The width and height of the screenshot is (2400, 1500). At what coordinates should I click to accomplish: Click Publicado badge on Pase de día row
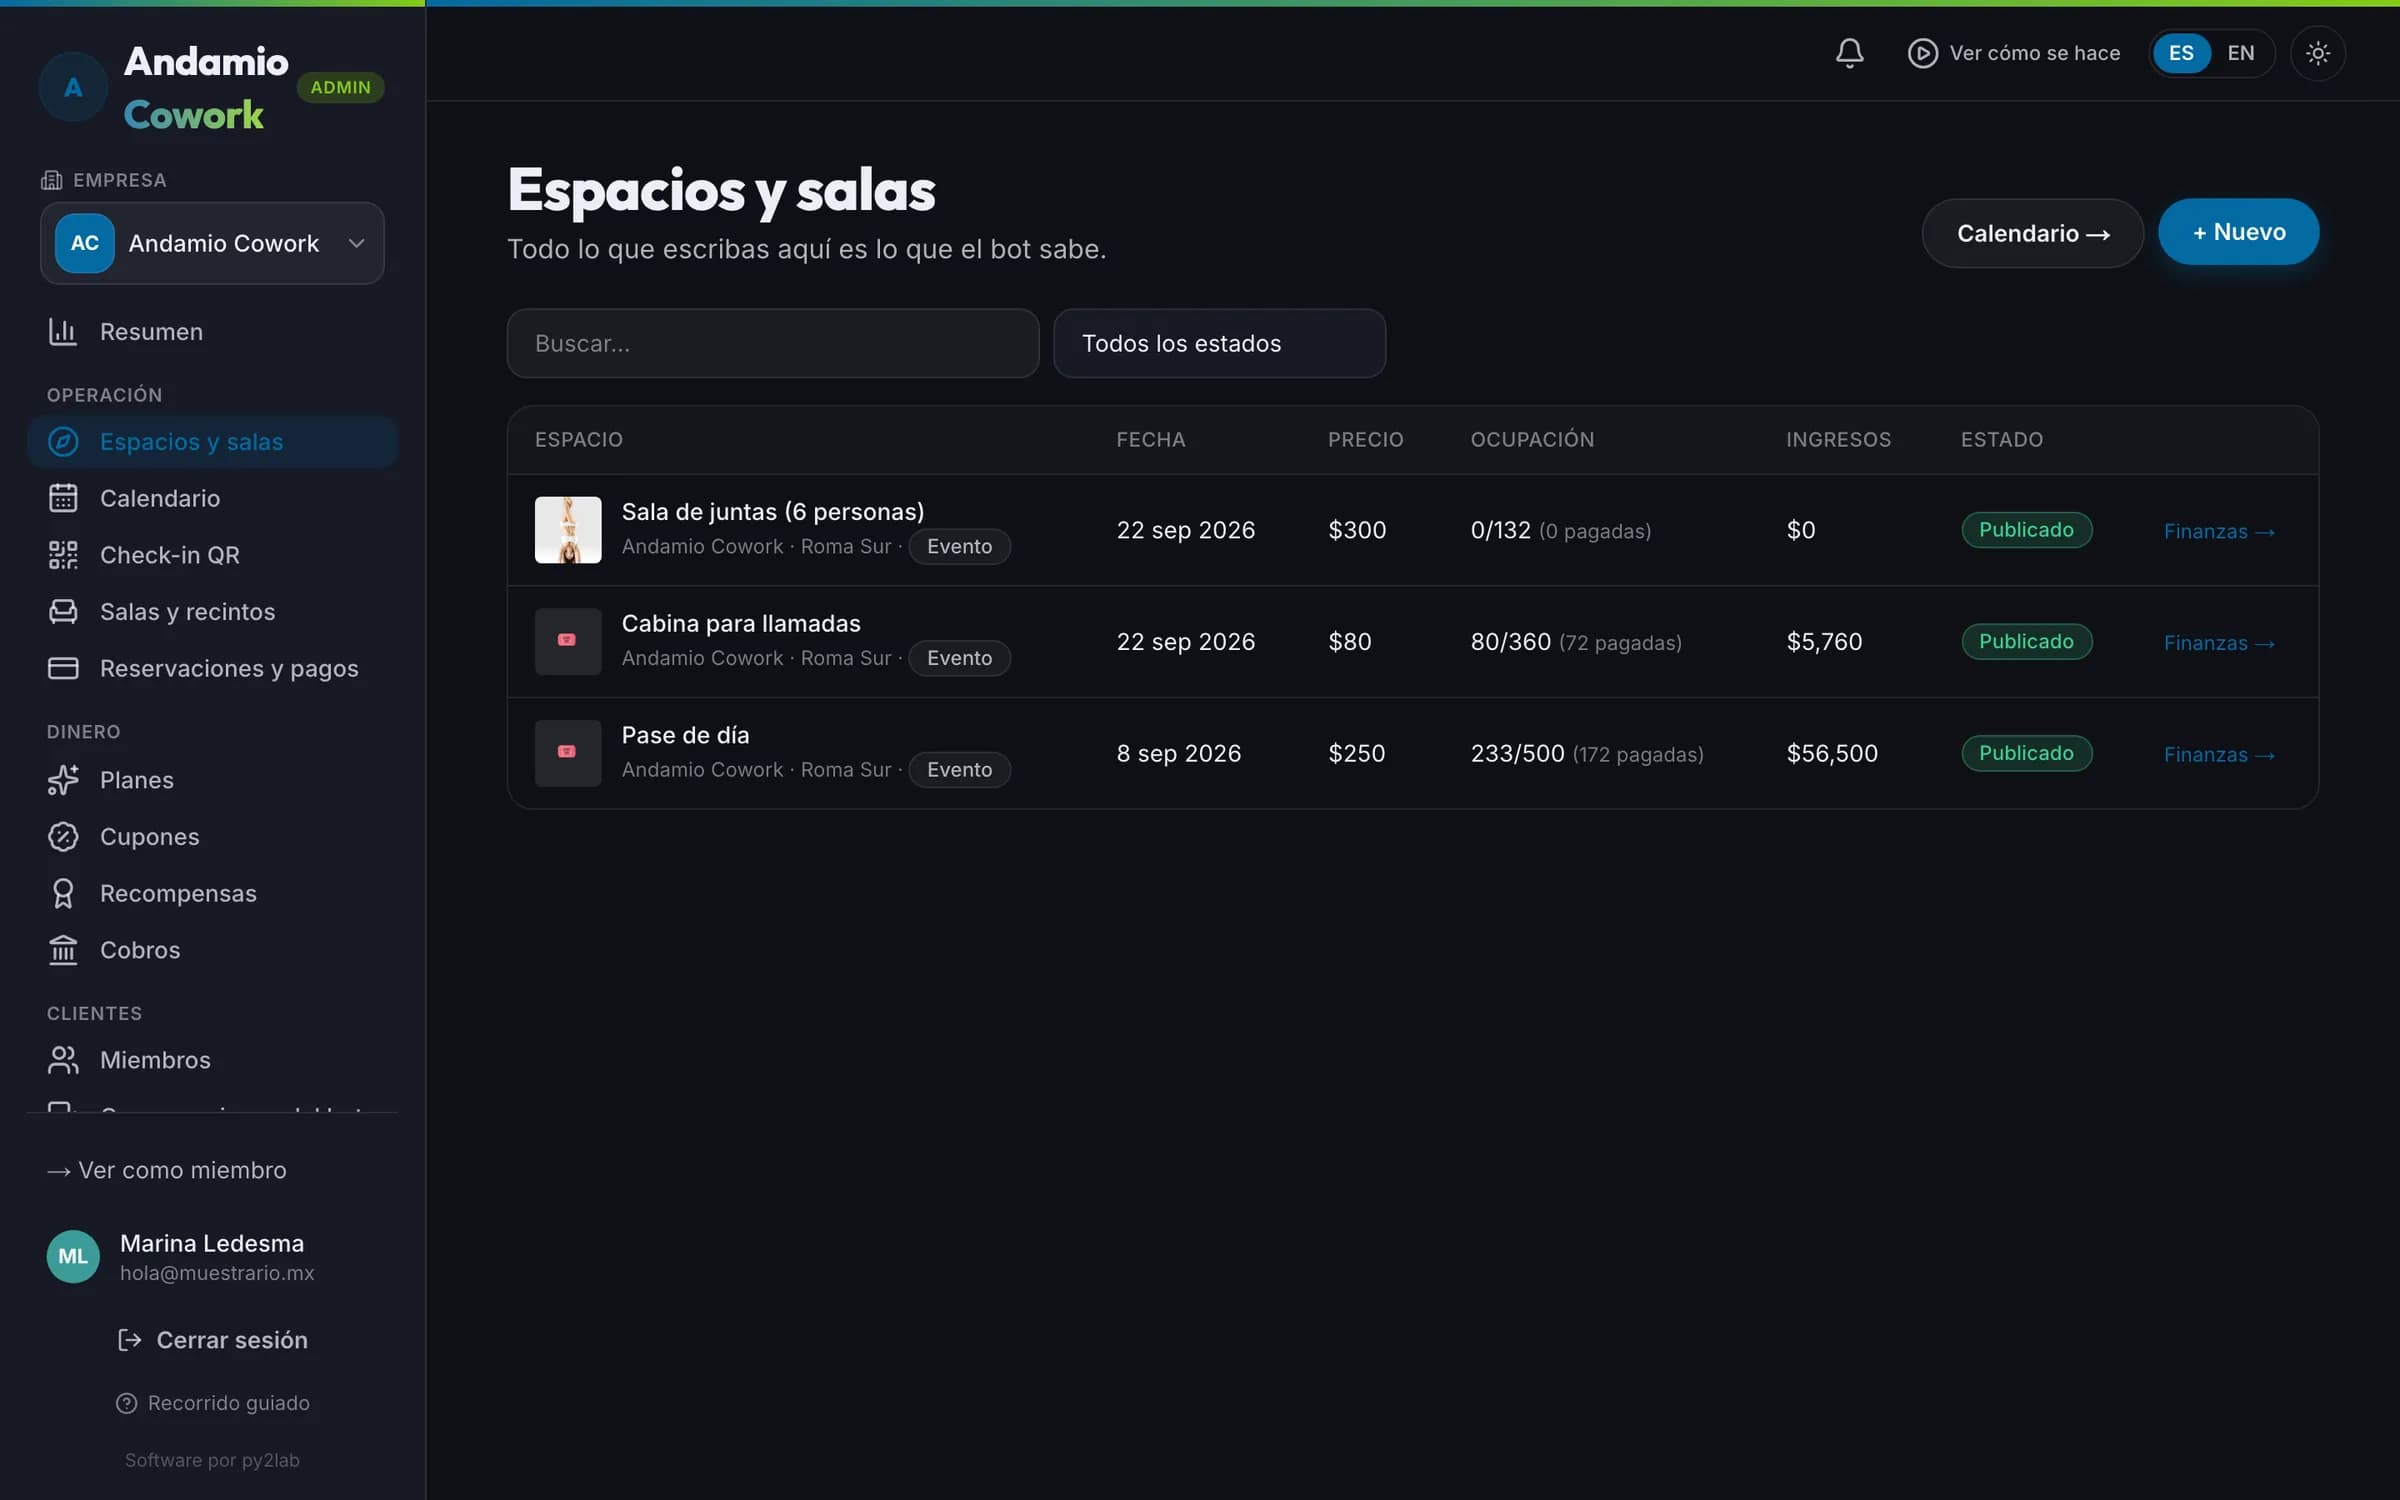click(x=2026, y=753)
